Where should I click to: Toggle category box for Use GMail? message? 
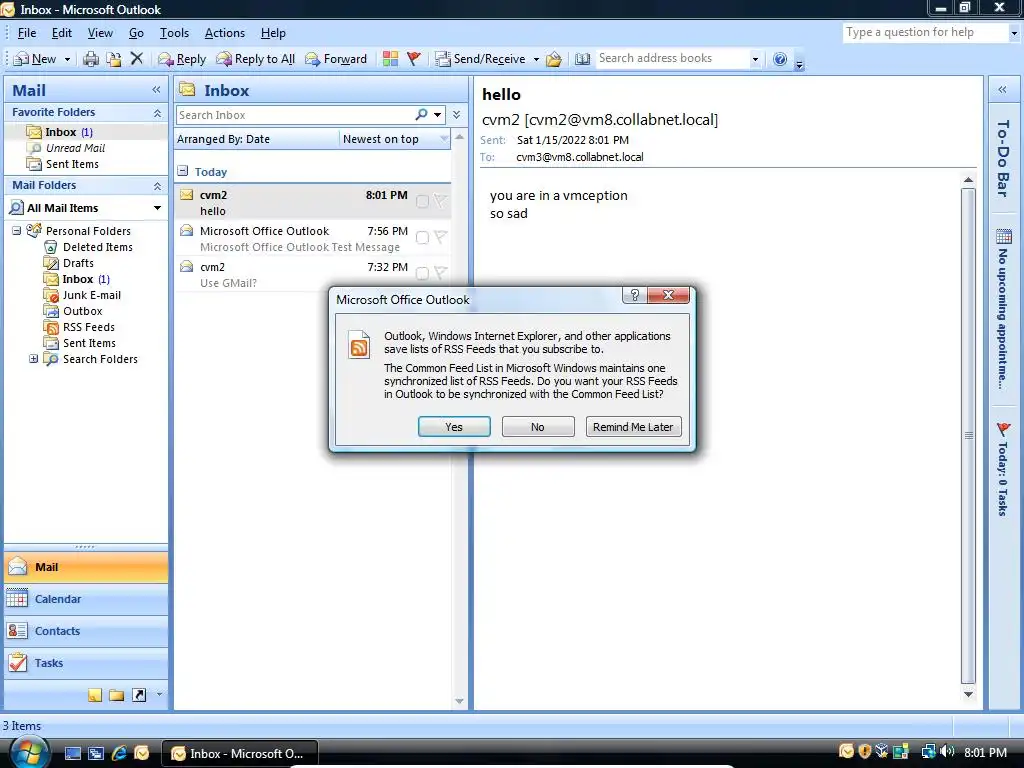(423, 274)
